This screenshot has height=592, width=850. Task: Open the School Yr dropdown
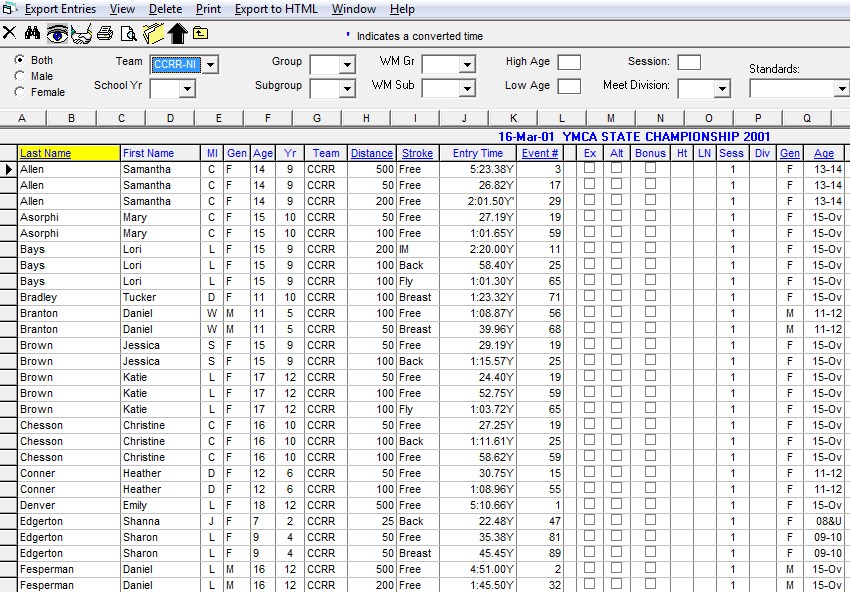(187, 89)
